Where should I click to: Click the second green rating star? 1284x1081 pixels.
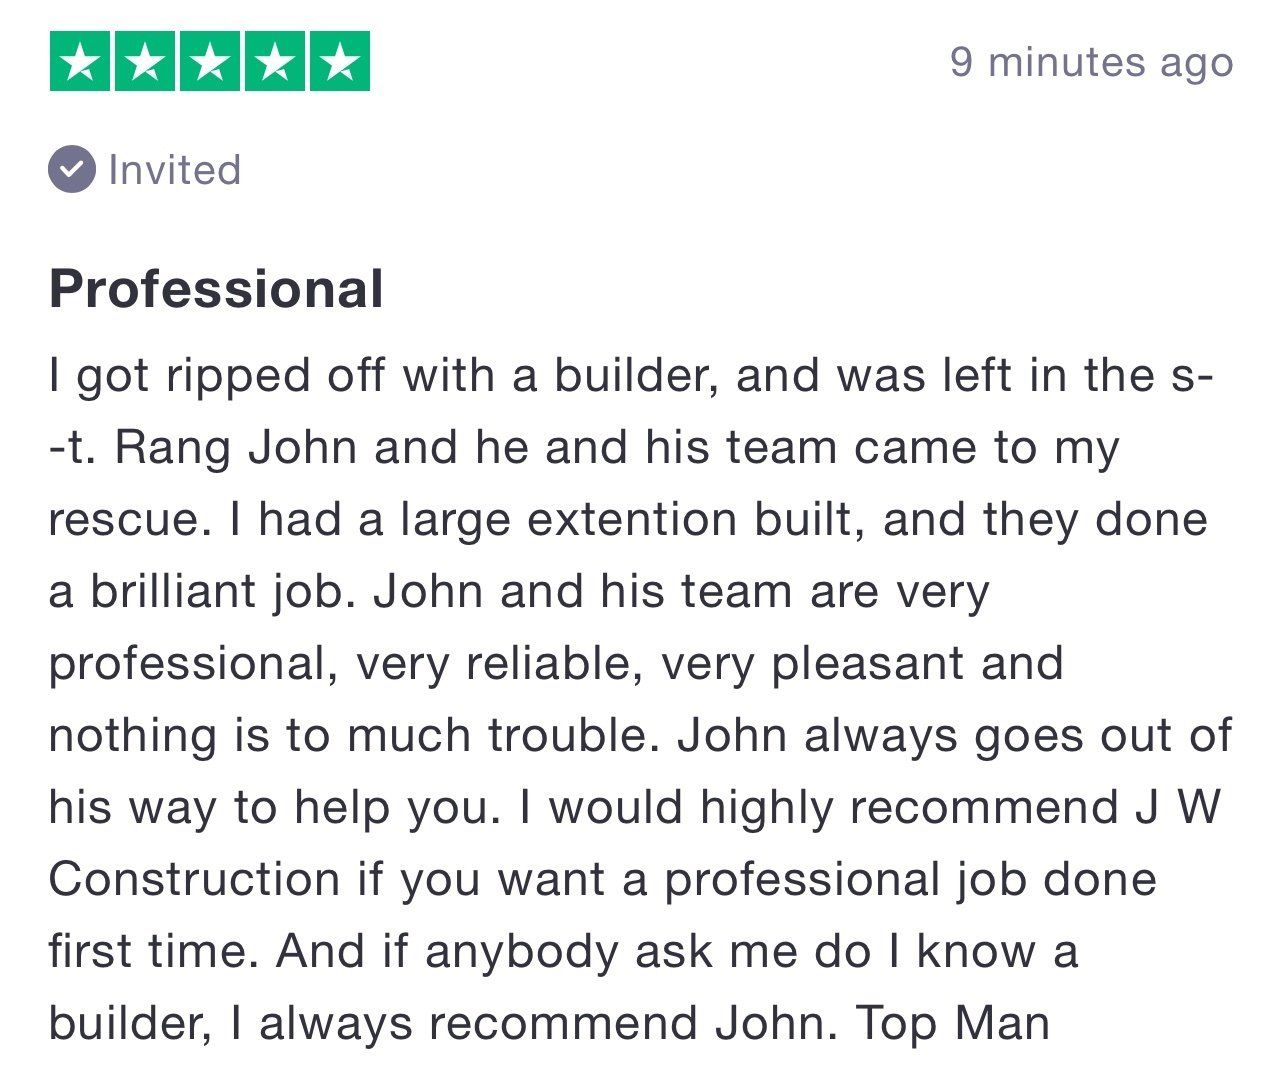click(x=145, y=62)
